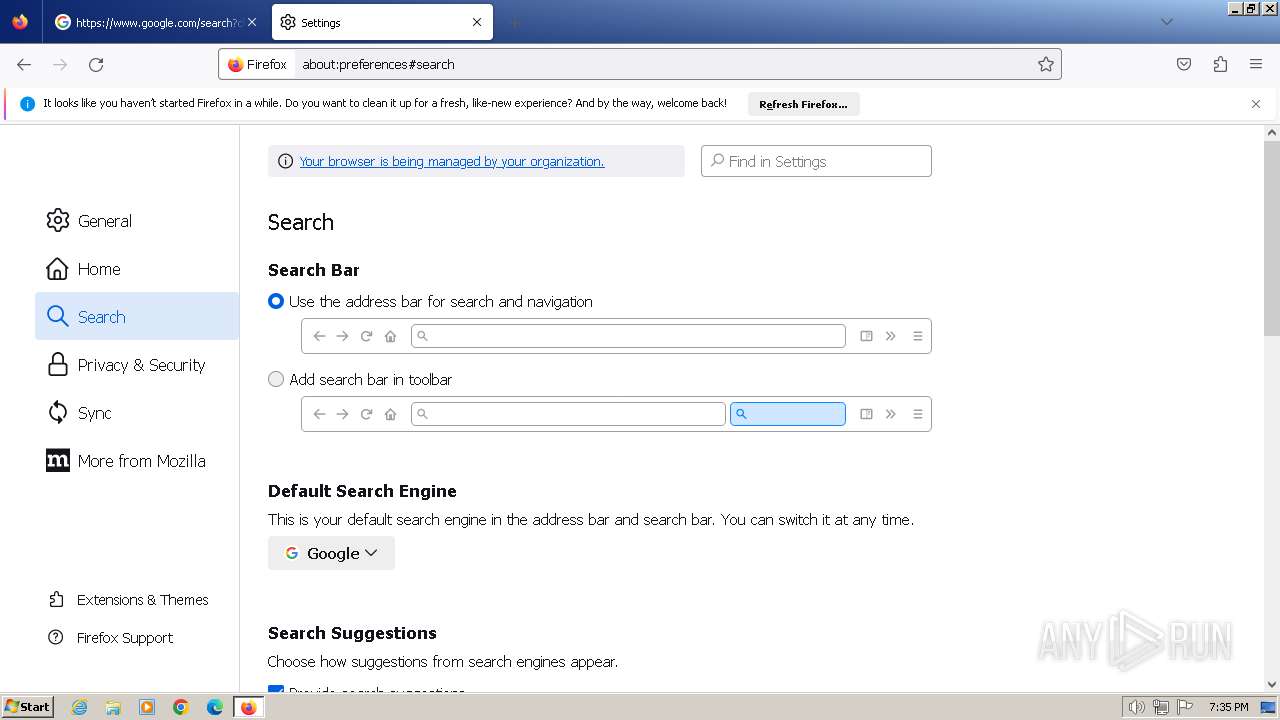The image size is (1280, 720).
Task: Click the taskbar clock 7:35 PM
Action: (1228, 707)
